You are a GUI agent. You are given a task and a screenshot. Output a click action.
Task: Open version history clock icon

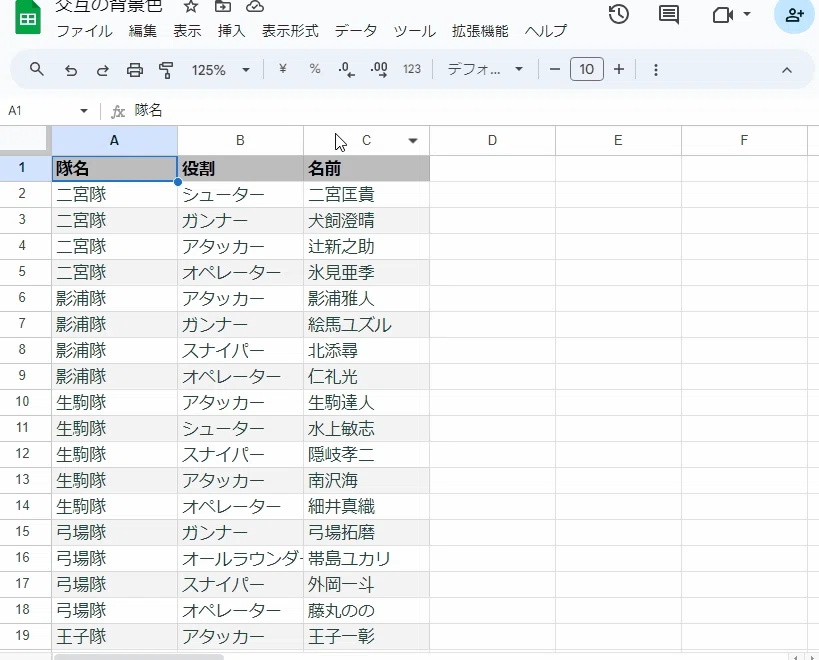(x=619, y=15)
